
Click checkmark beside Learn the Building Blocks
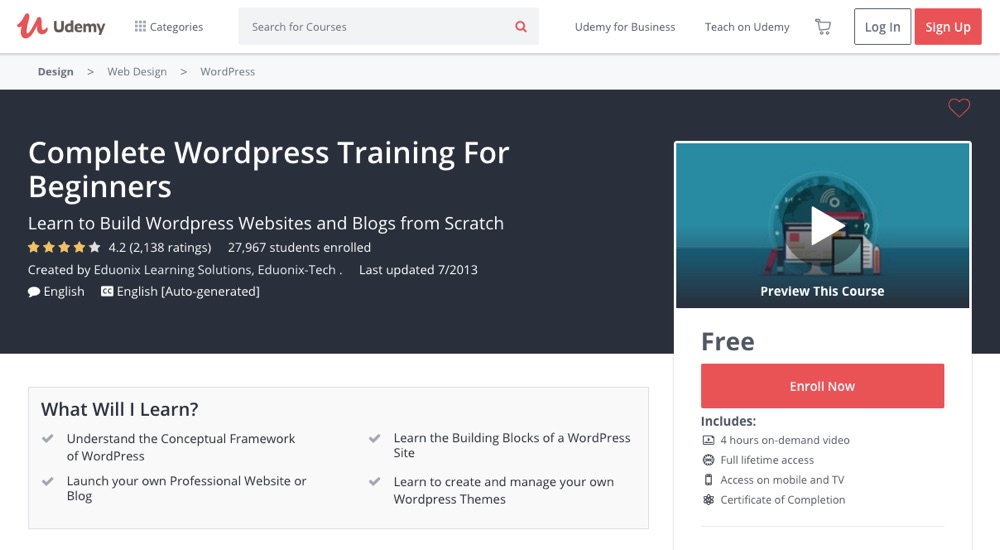[x=374, y=438]
